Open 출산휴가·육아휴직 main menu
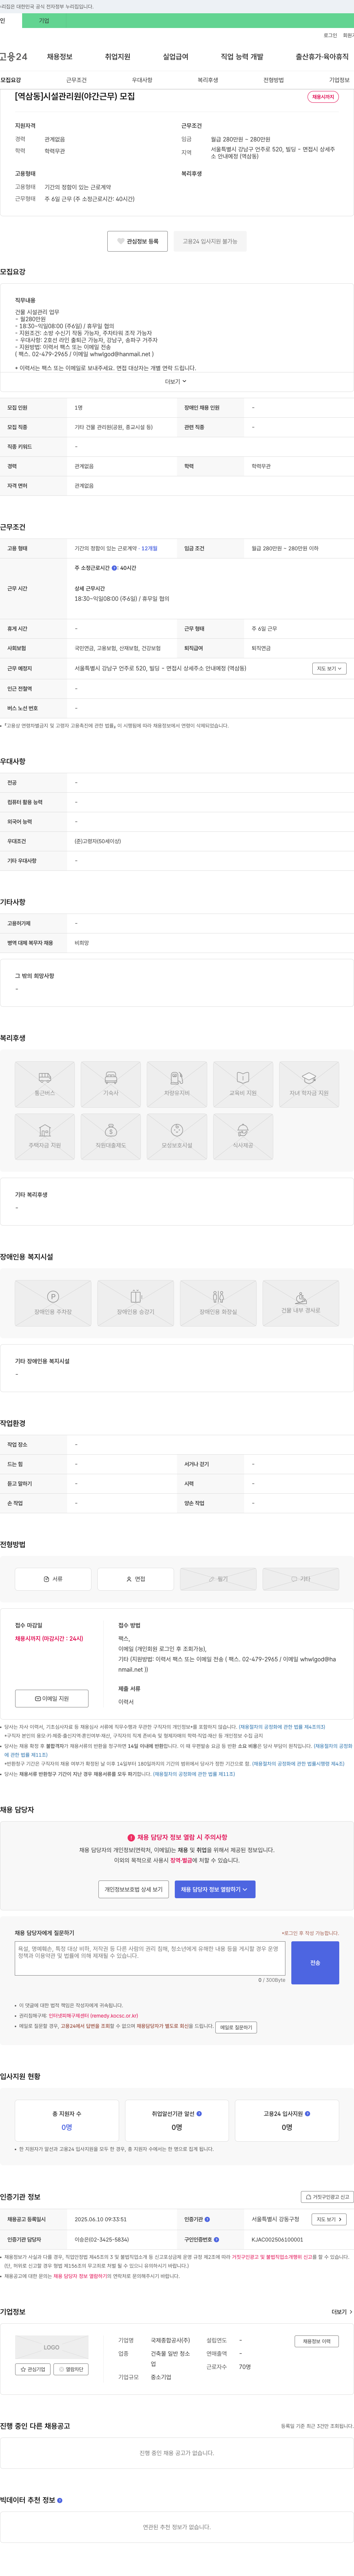The image size is (354, 2576). (322, 57)
